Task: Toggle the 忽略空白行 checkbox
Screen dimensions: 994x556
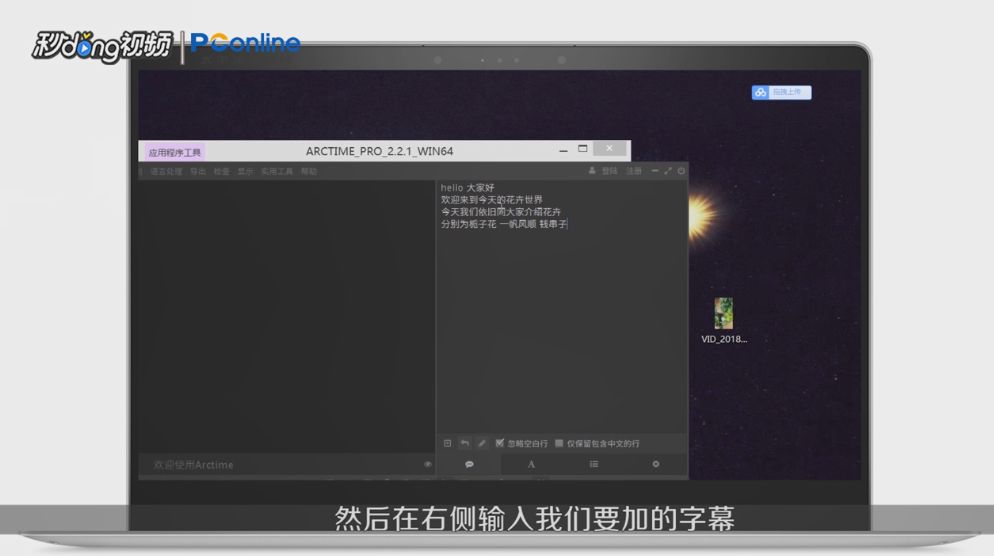Action: tap(500, 443)
